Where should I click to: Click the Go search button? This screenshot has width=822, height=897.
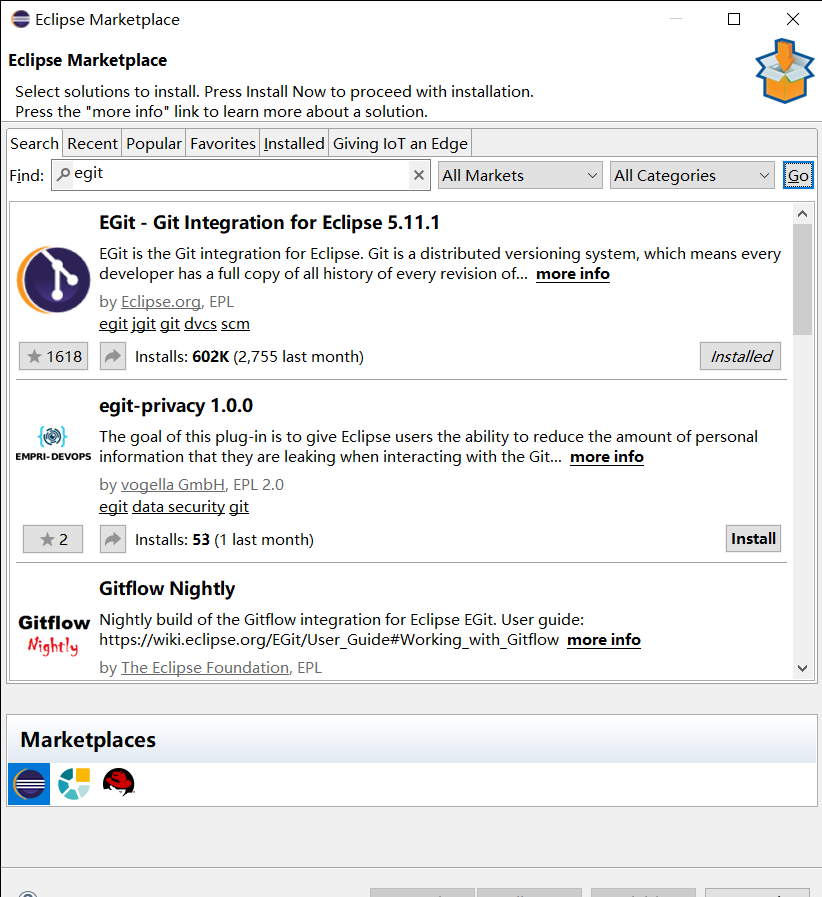point(798,175)
